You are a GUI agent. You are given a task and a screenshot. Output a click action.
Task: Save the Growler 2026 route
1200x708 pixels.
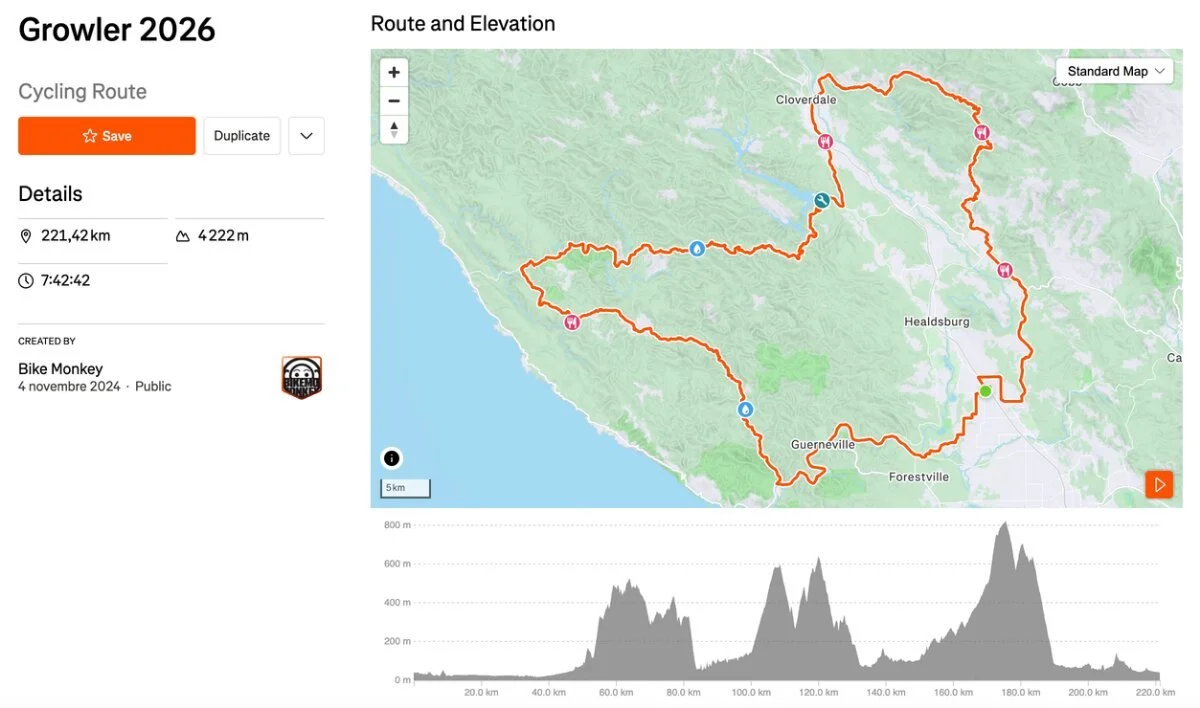[x=107, y=136]
